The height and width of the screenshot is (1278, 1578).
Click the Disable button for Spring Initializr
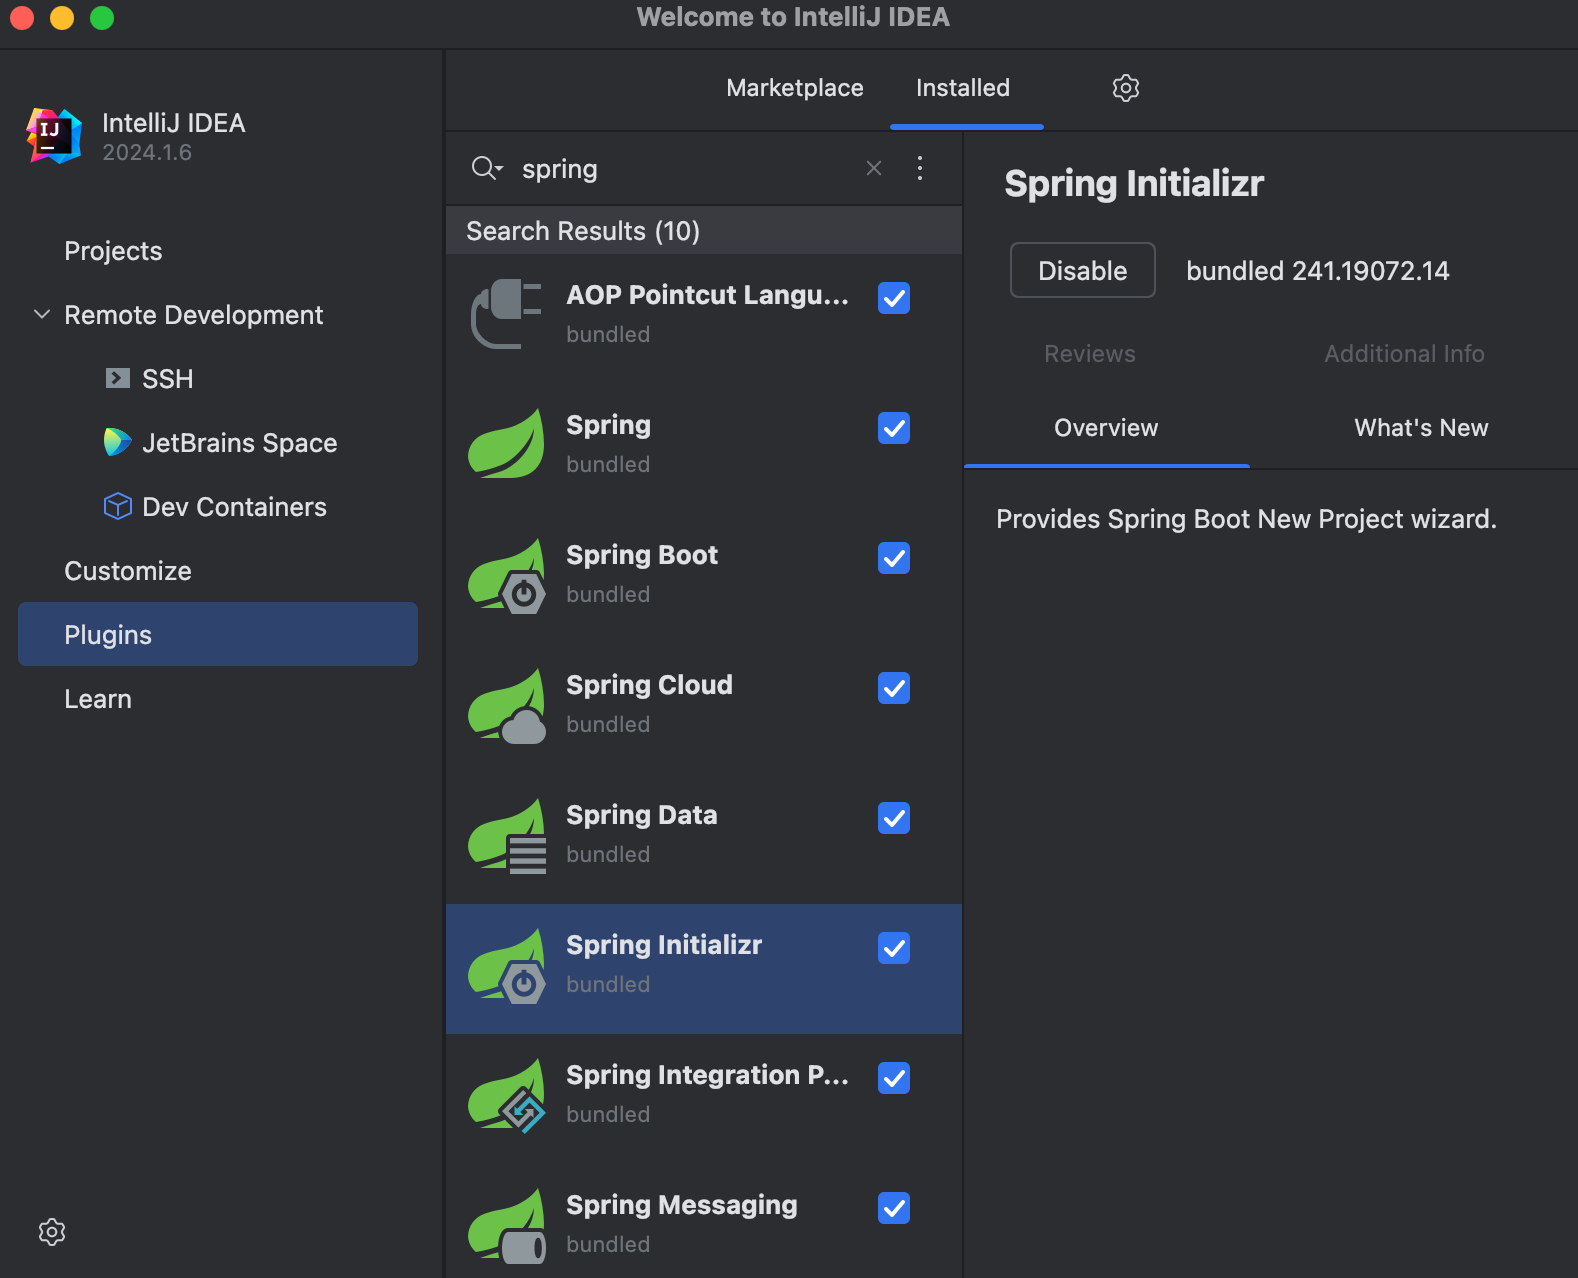[1083, 270]
